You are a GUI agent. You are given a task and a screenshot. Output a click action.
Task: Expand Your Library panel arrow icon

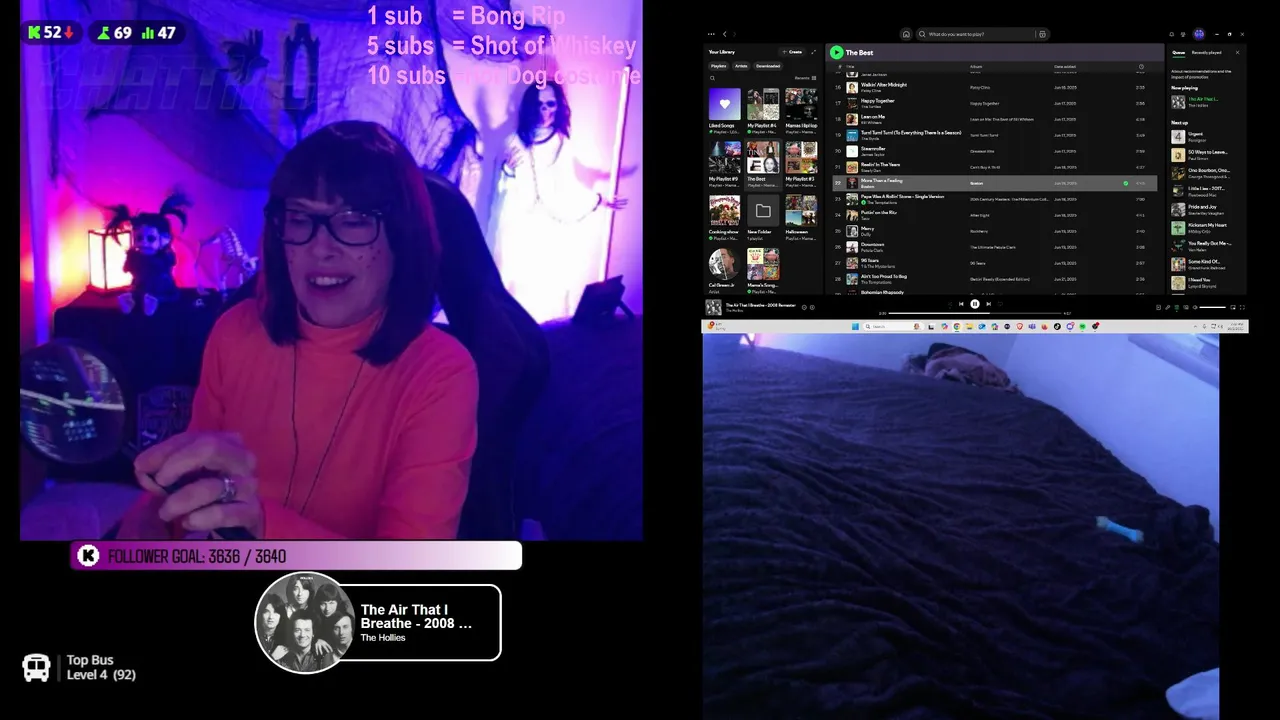813,52
